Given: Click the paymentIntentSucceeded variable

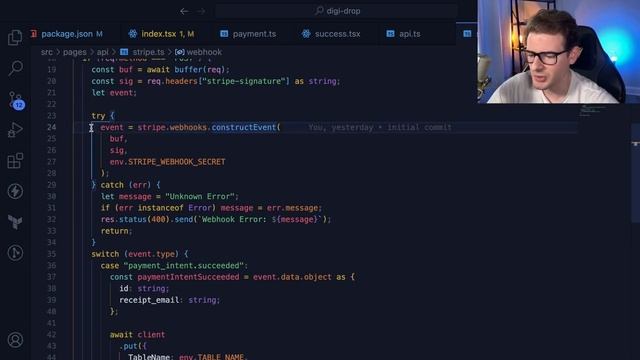Looking at the screenshot, I should 188,277.
